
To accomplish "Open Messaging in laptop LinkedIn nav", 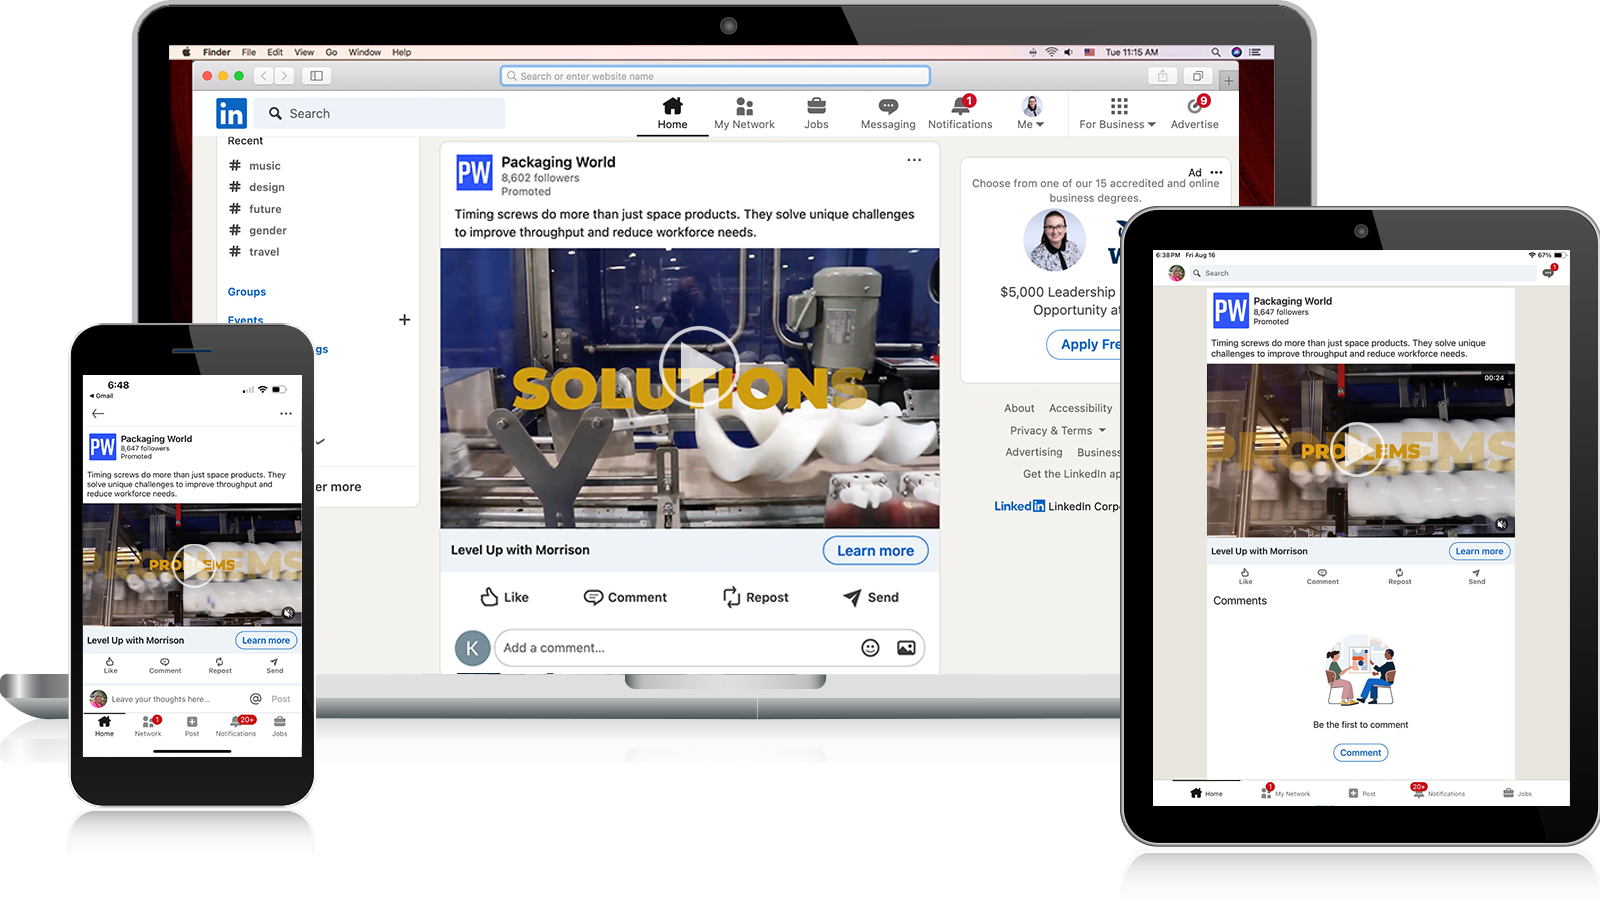I will [888, 113].
